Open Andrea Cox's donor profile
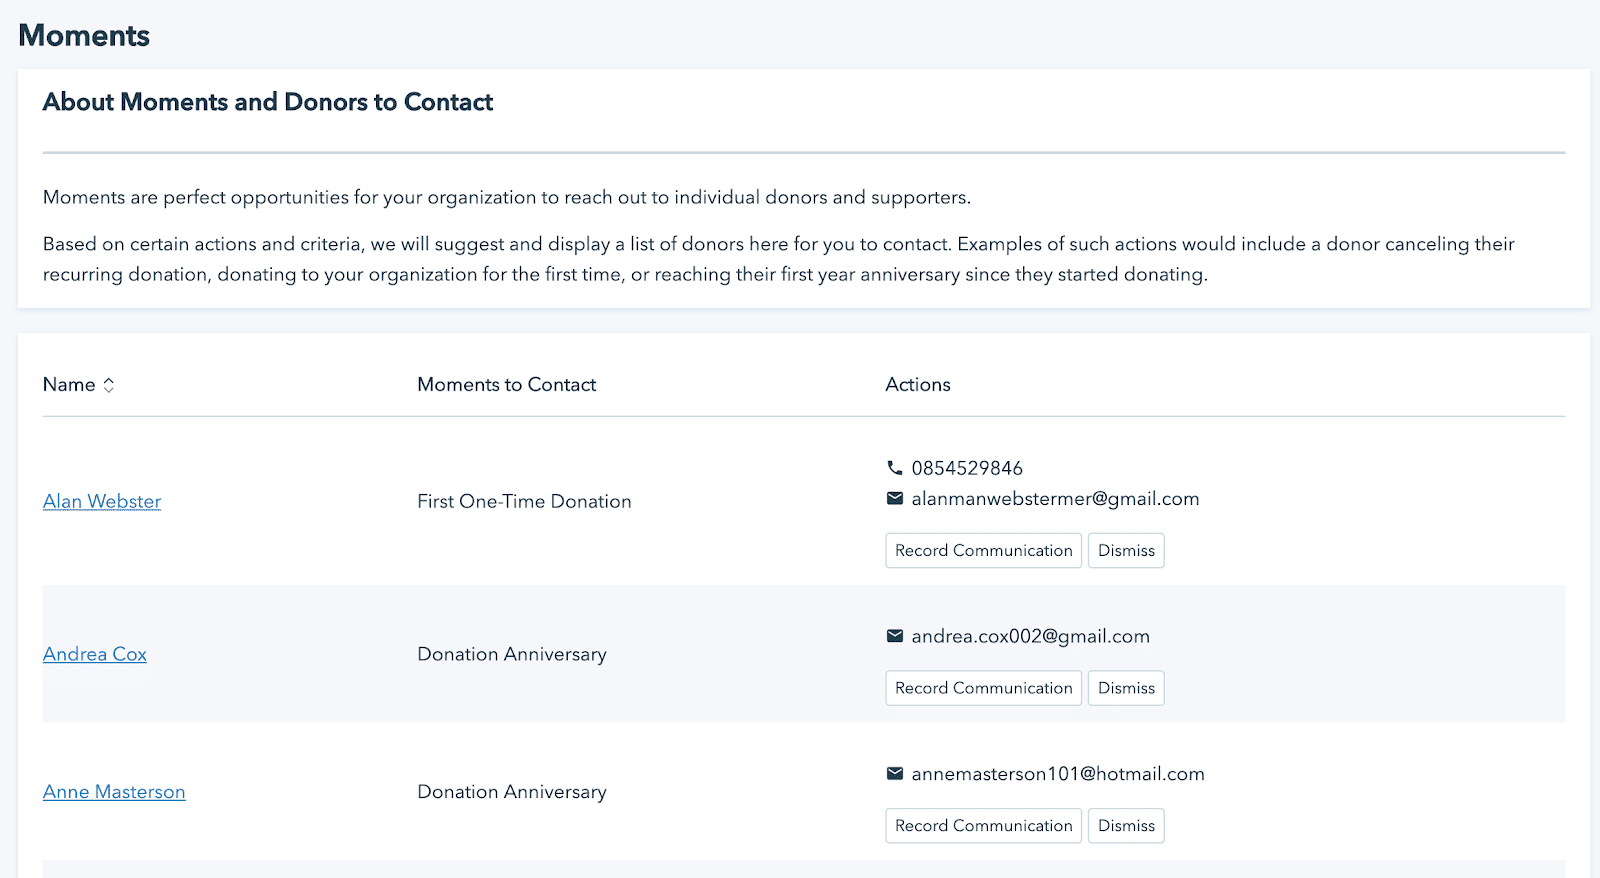Image resolution: width=1600 pixels, height=878 pixels. tap(95, 655)
